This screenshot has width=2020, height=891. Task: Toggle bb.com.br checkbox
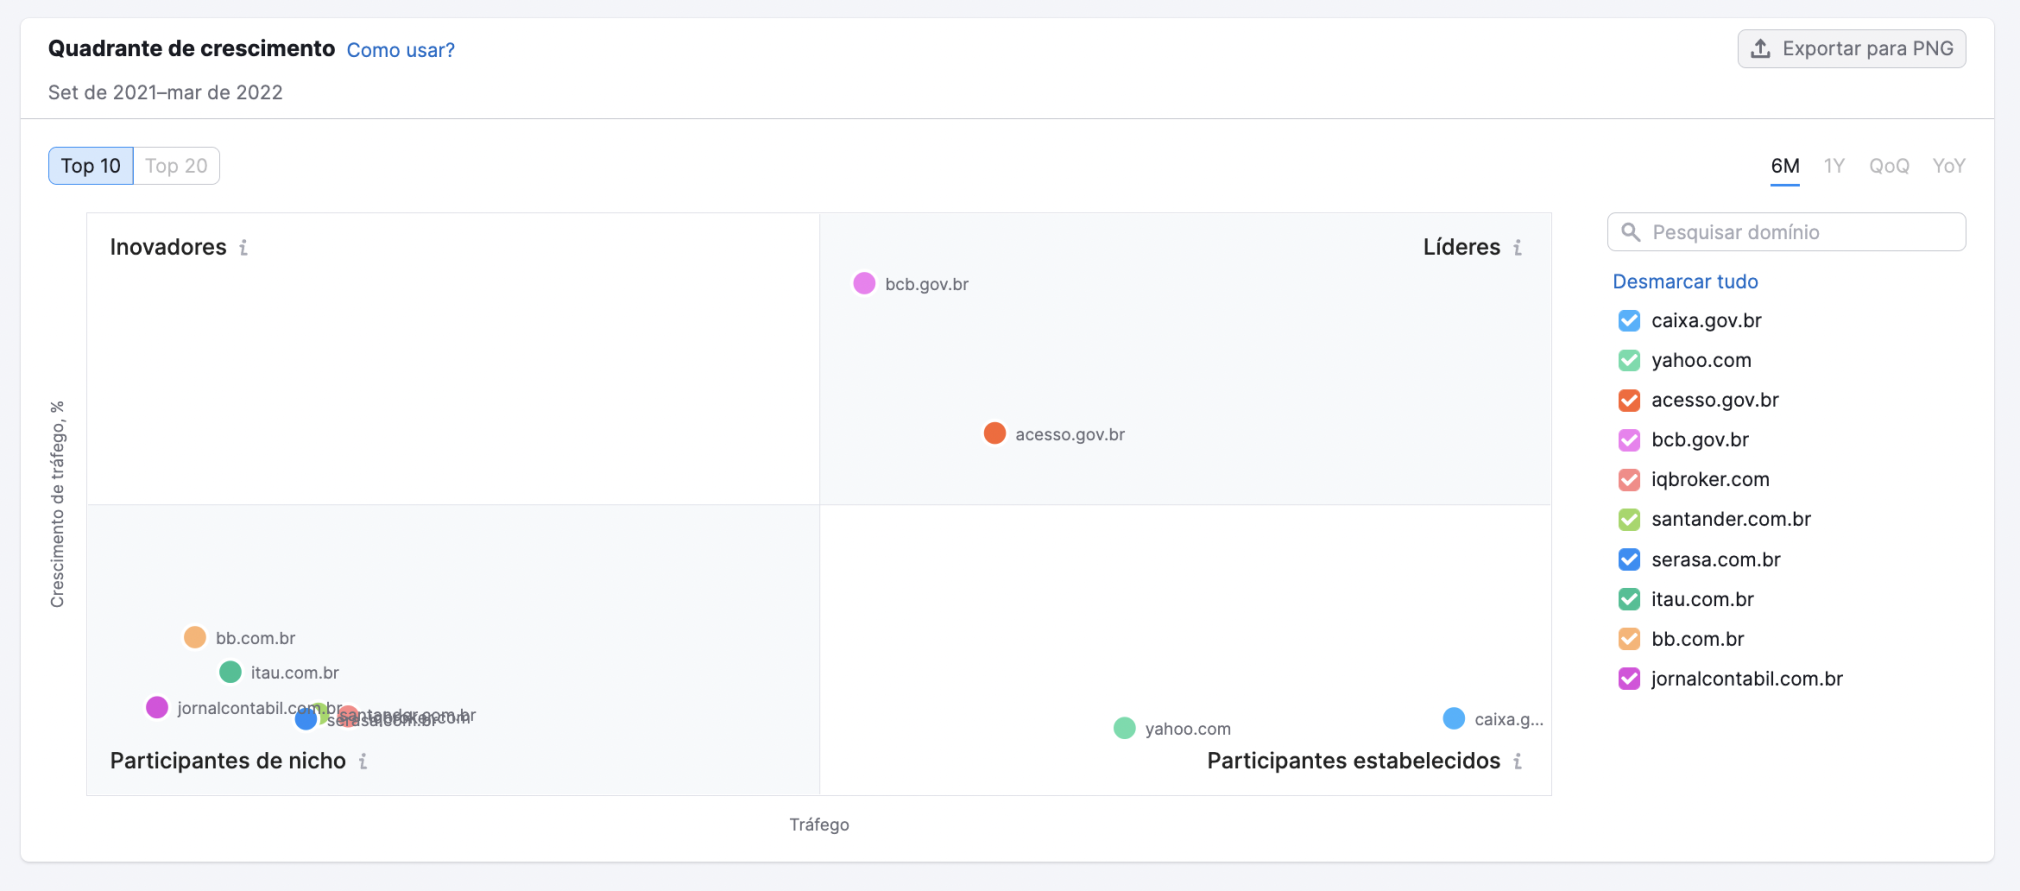[x=1629, y=639]
